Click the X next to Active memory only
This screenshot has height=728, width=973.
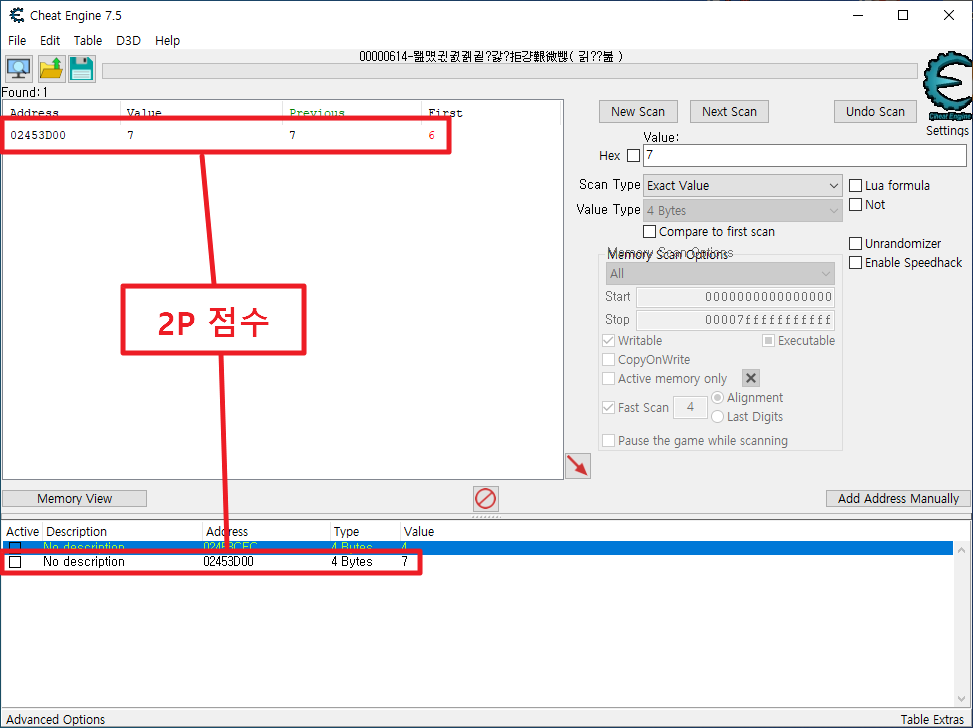click(x=751, y=378)
